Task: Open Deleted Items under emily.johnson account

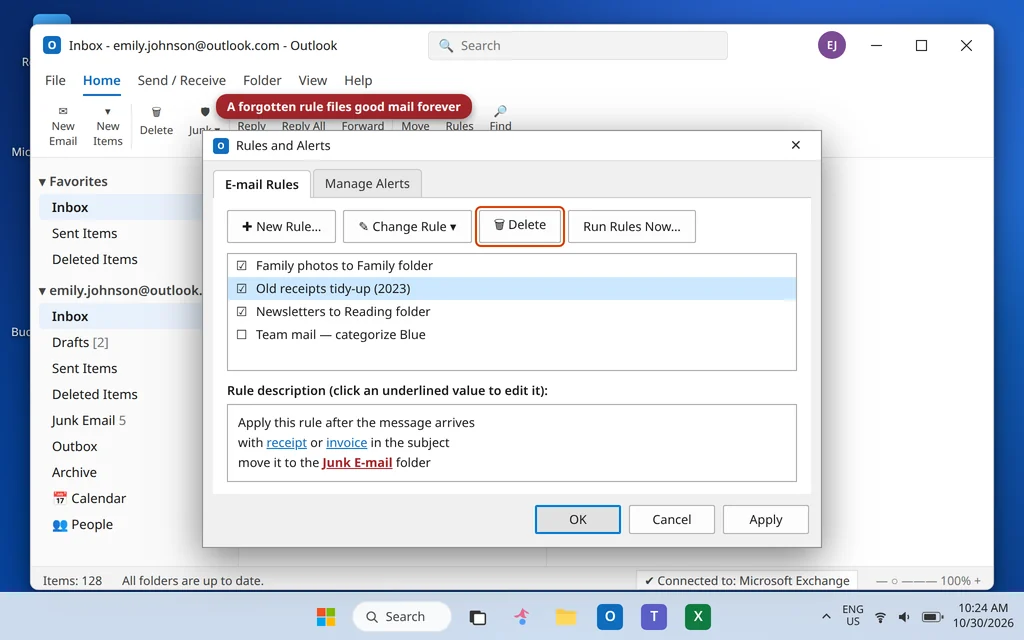Action: 121,394
